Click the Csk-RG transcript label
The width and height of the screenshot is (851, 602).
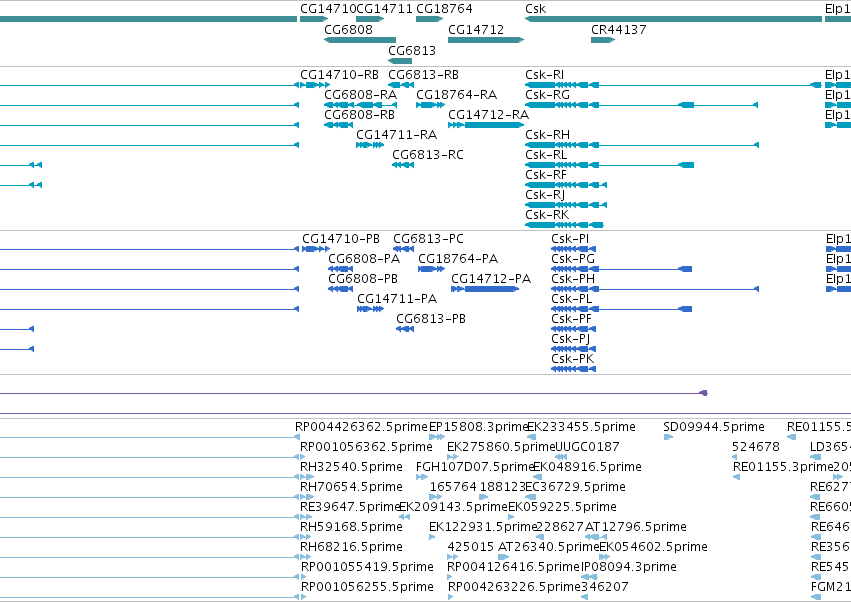click(547, 94)
